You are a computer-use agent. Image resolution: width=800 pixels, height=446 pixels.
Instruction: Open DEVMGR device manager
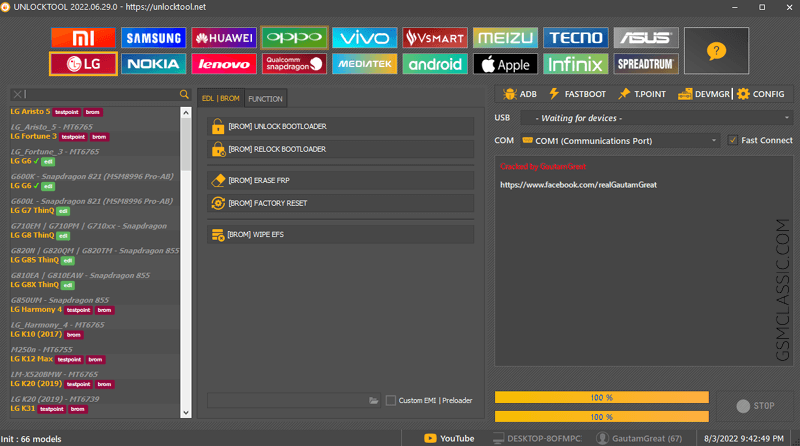click(x=704, y=94)
